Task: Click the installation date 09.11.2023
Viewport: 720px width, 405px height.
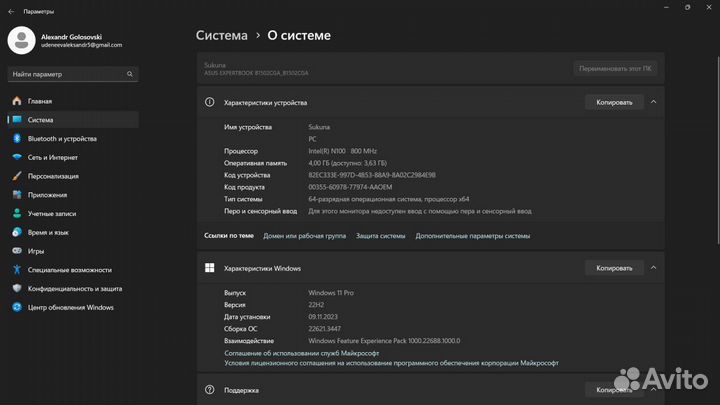Action: pyautogui.click(x=323, y=317)
